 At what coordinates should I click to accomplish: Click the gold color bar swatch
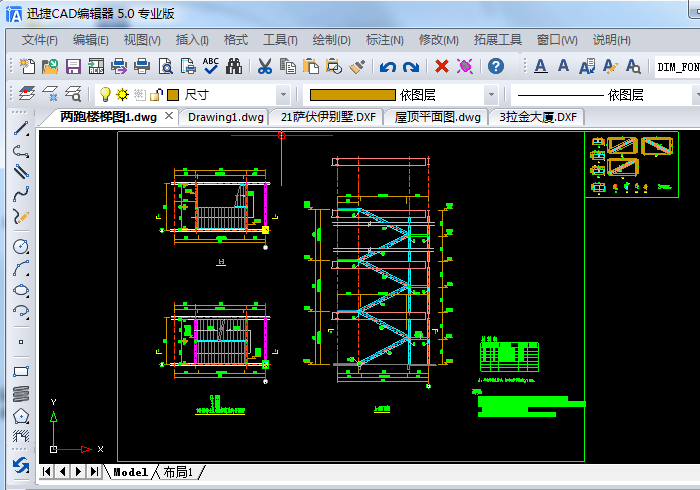(x=353, y=95)
